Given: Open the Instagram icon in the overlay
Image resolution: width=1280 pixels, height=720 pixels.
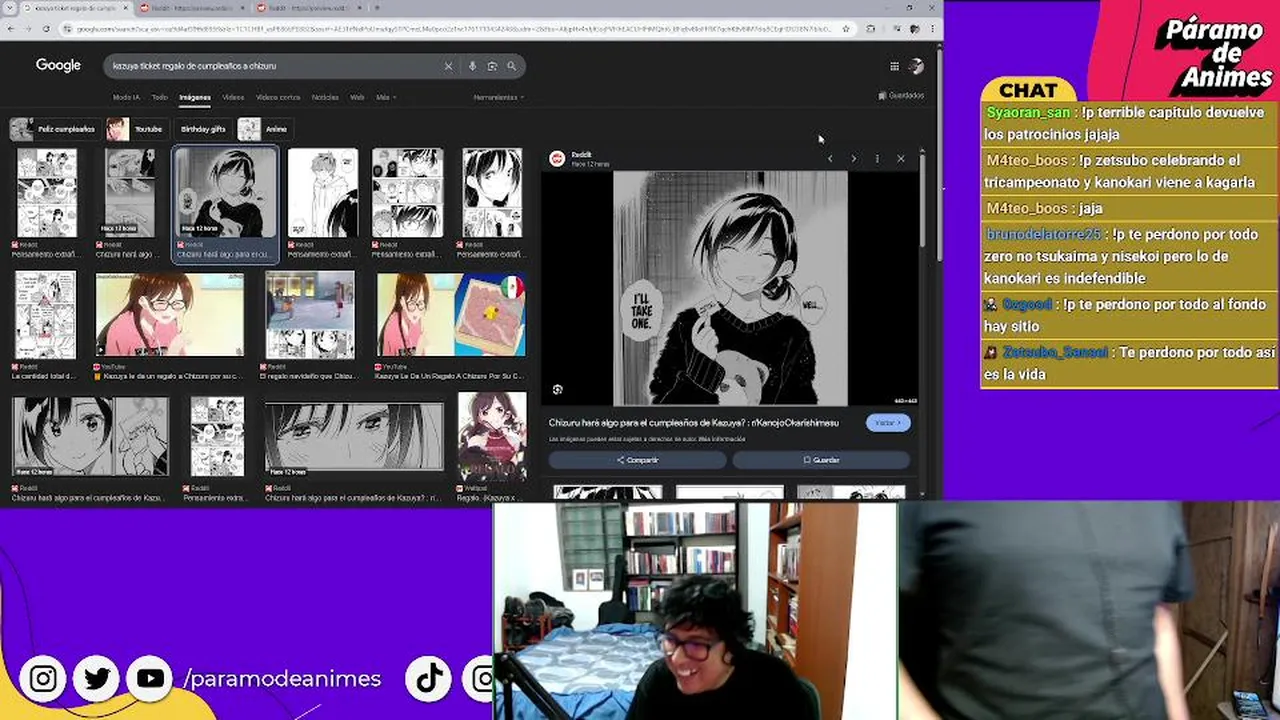Looking at the screenshot, I should [43, 679].
